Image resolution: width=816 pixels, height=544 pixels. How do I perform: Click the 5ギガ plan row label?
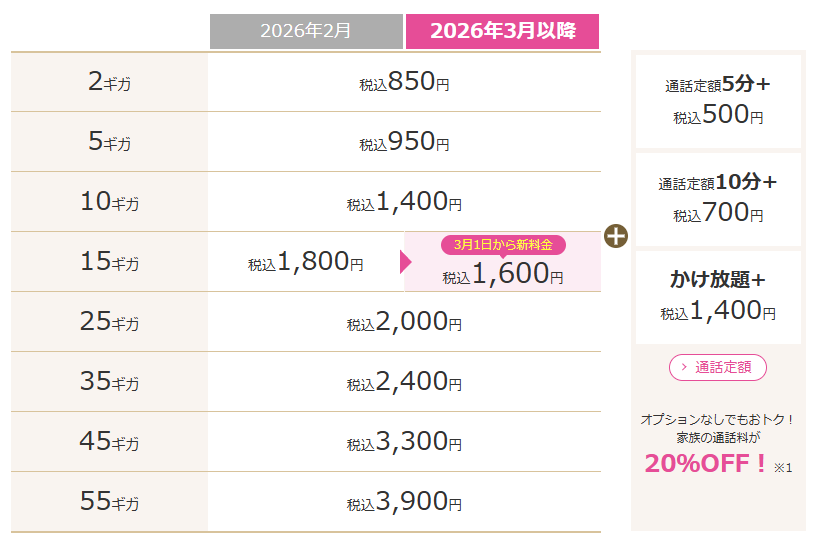point(109,142)
